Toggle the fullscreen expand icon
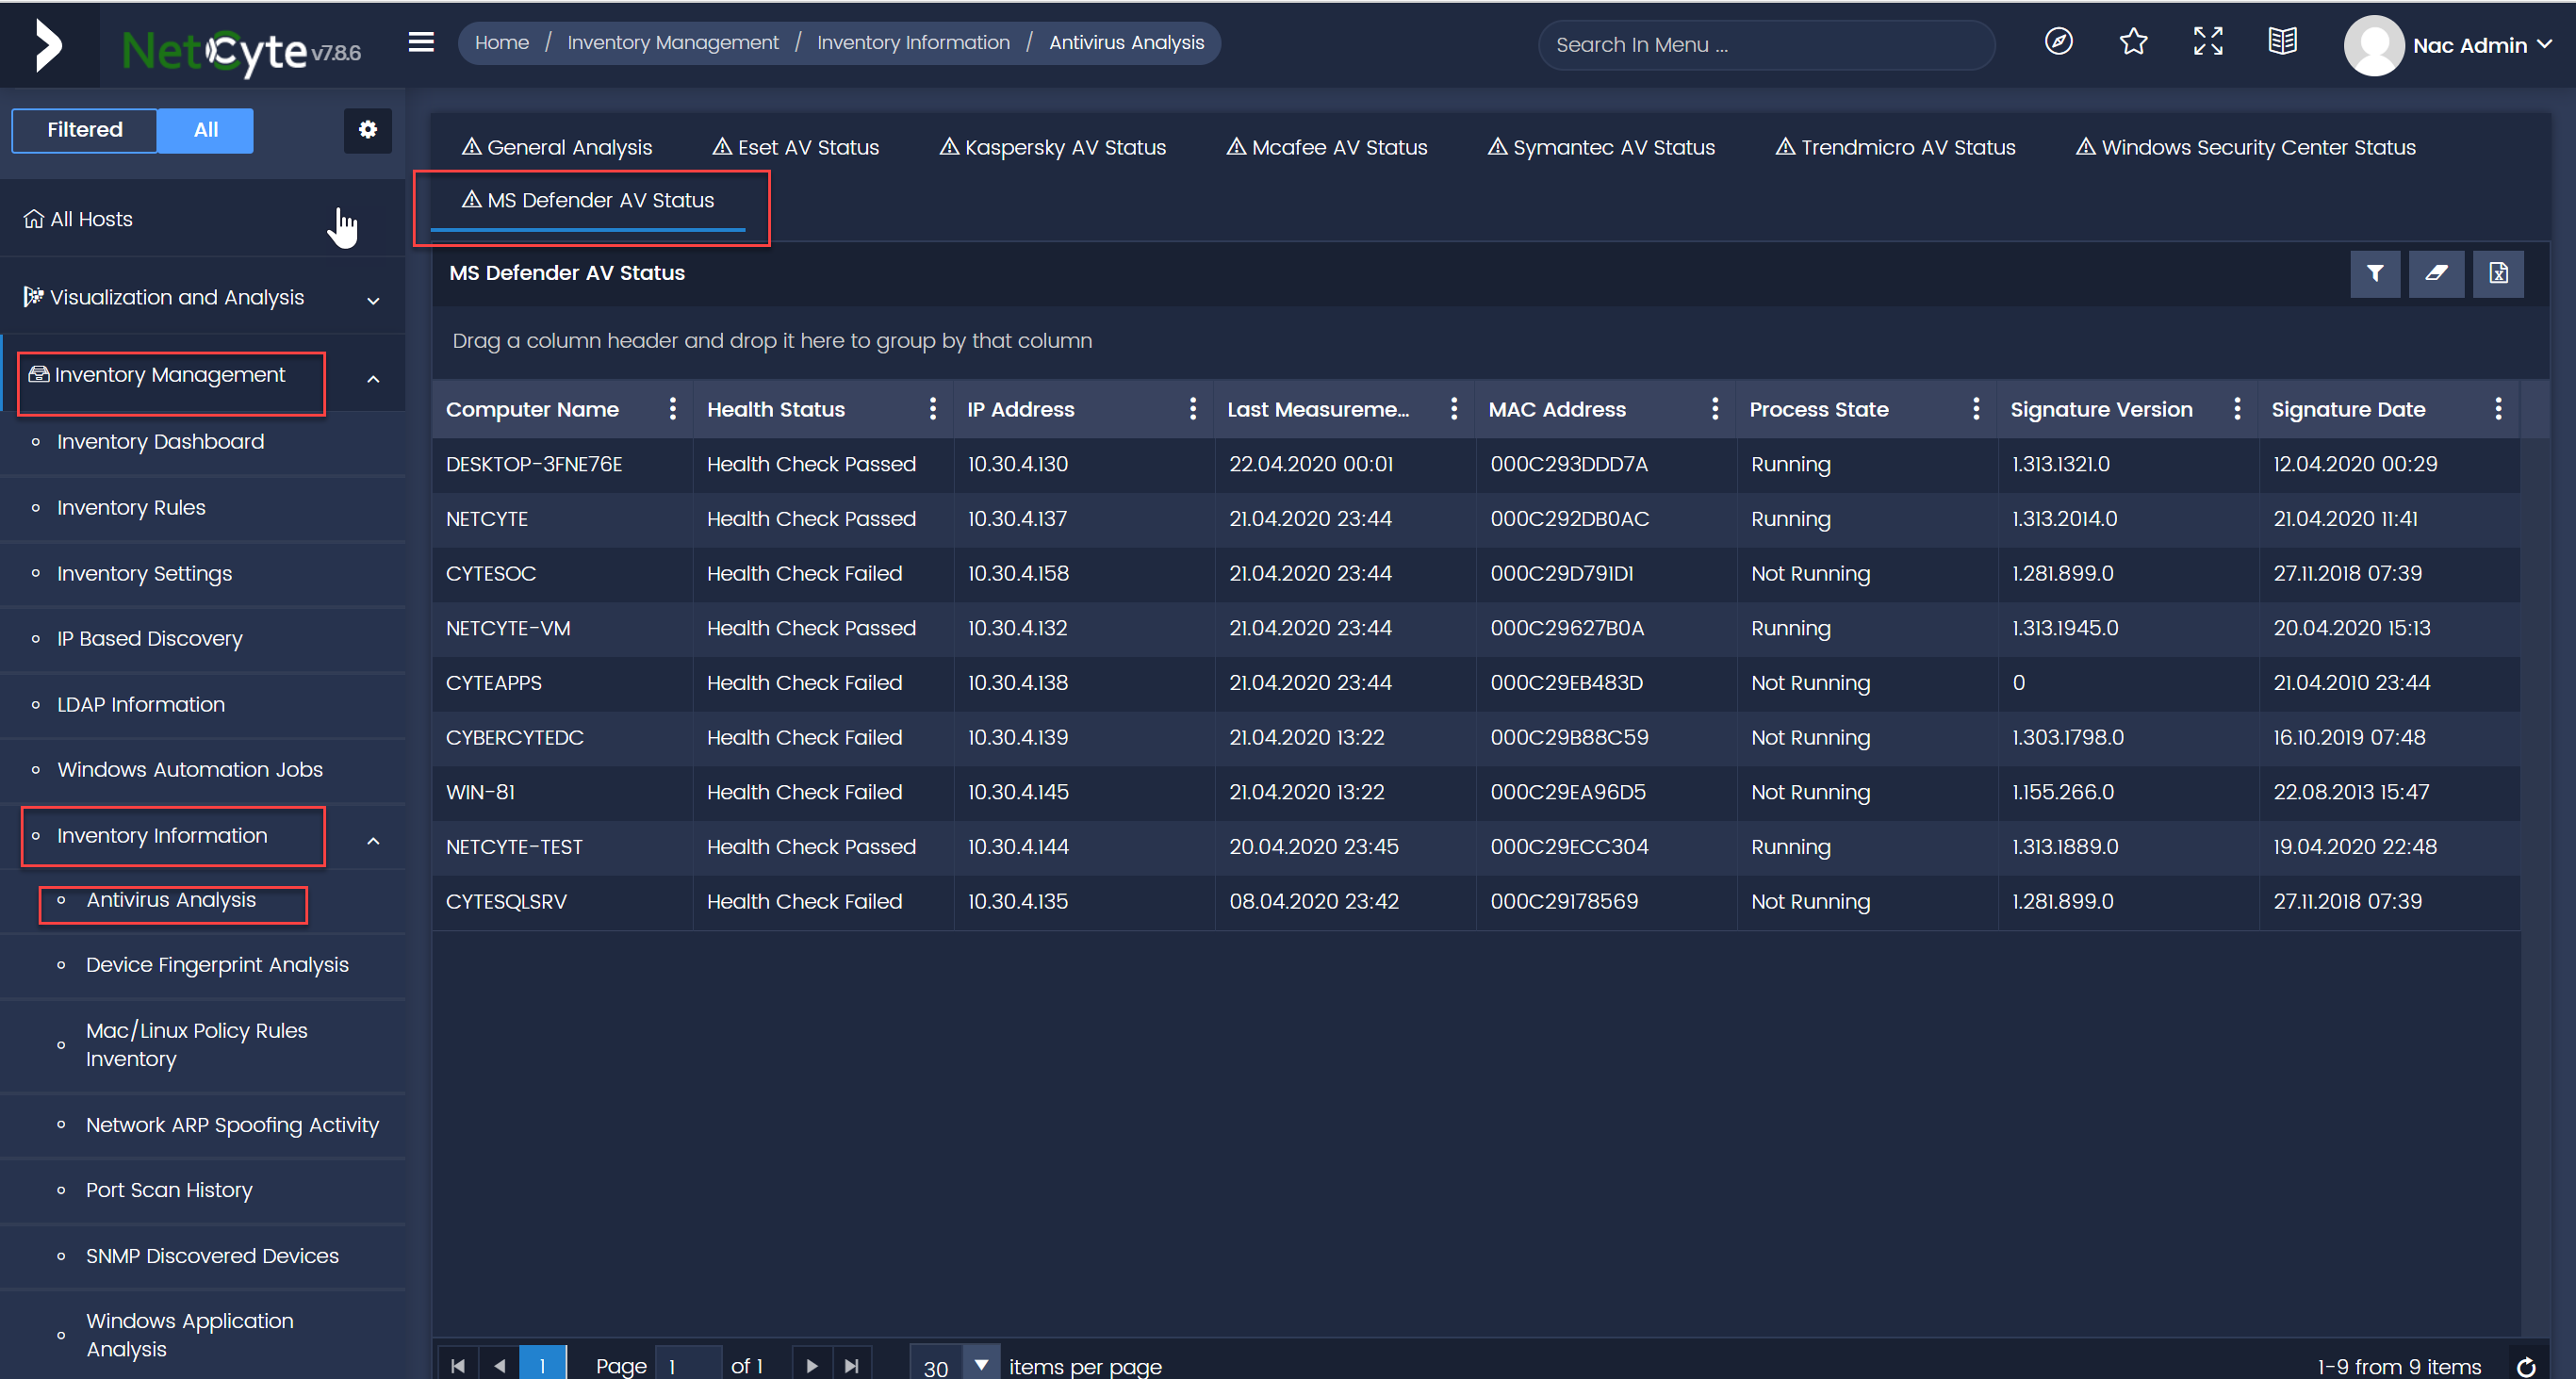Viewport: 2576px width, 1379px height. [2208, 42]
